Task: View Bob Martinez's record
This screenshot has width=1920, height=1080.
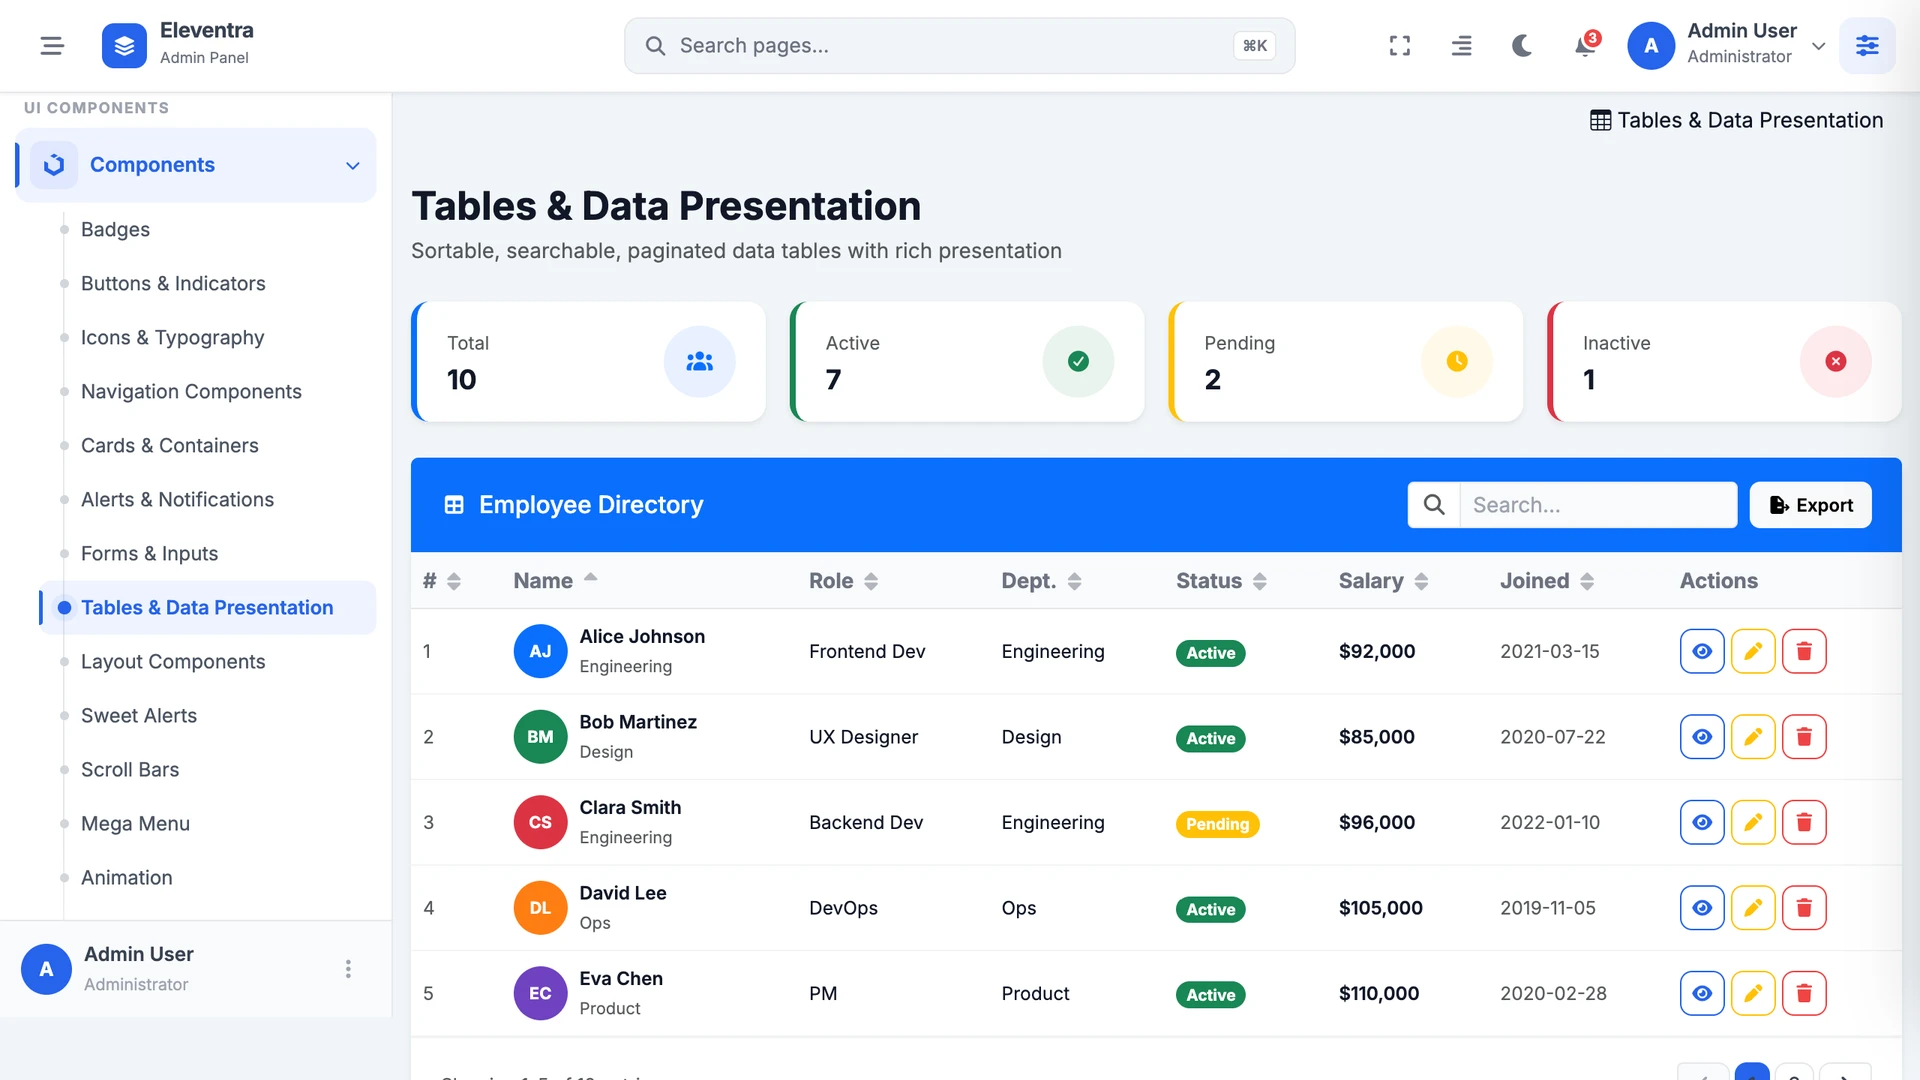Action: tap(1702, 737)
